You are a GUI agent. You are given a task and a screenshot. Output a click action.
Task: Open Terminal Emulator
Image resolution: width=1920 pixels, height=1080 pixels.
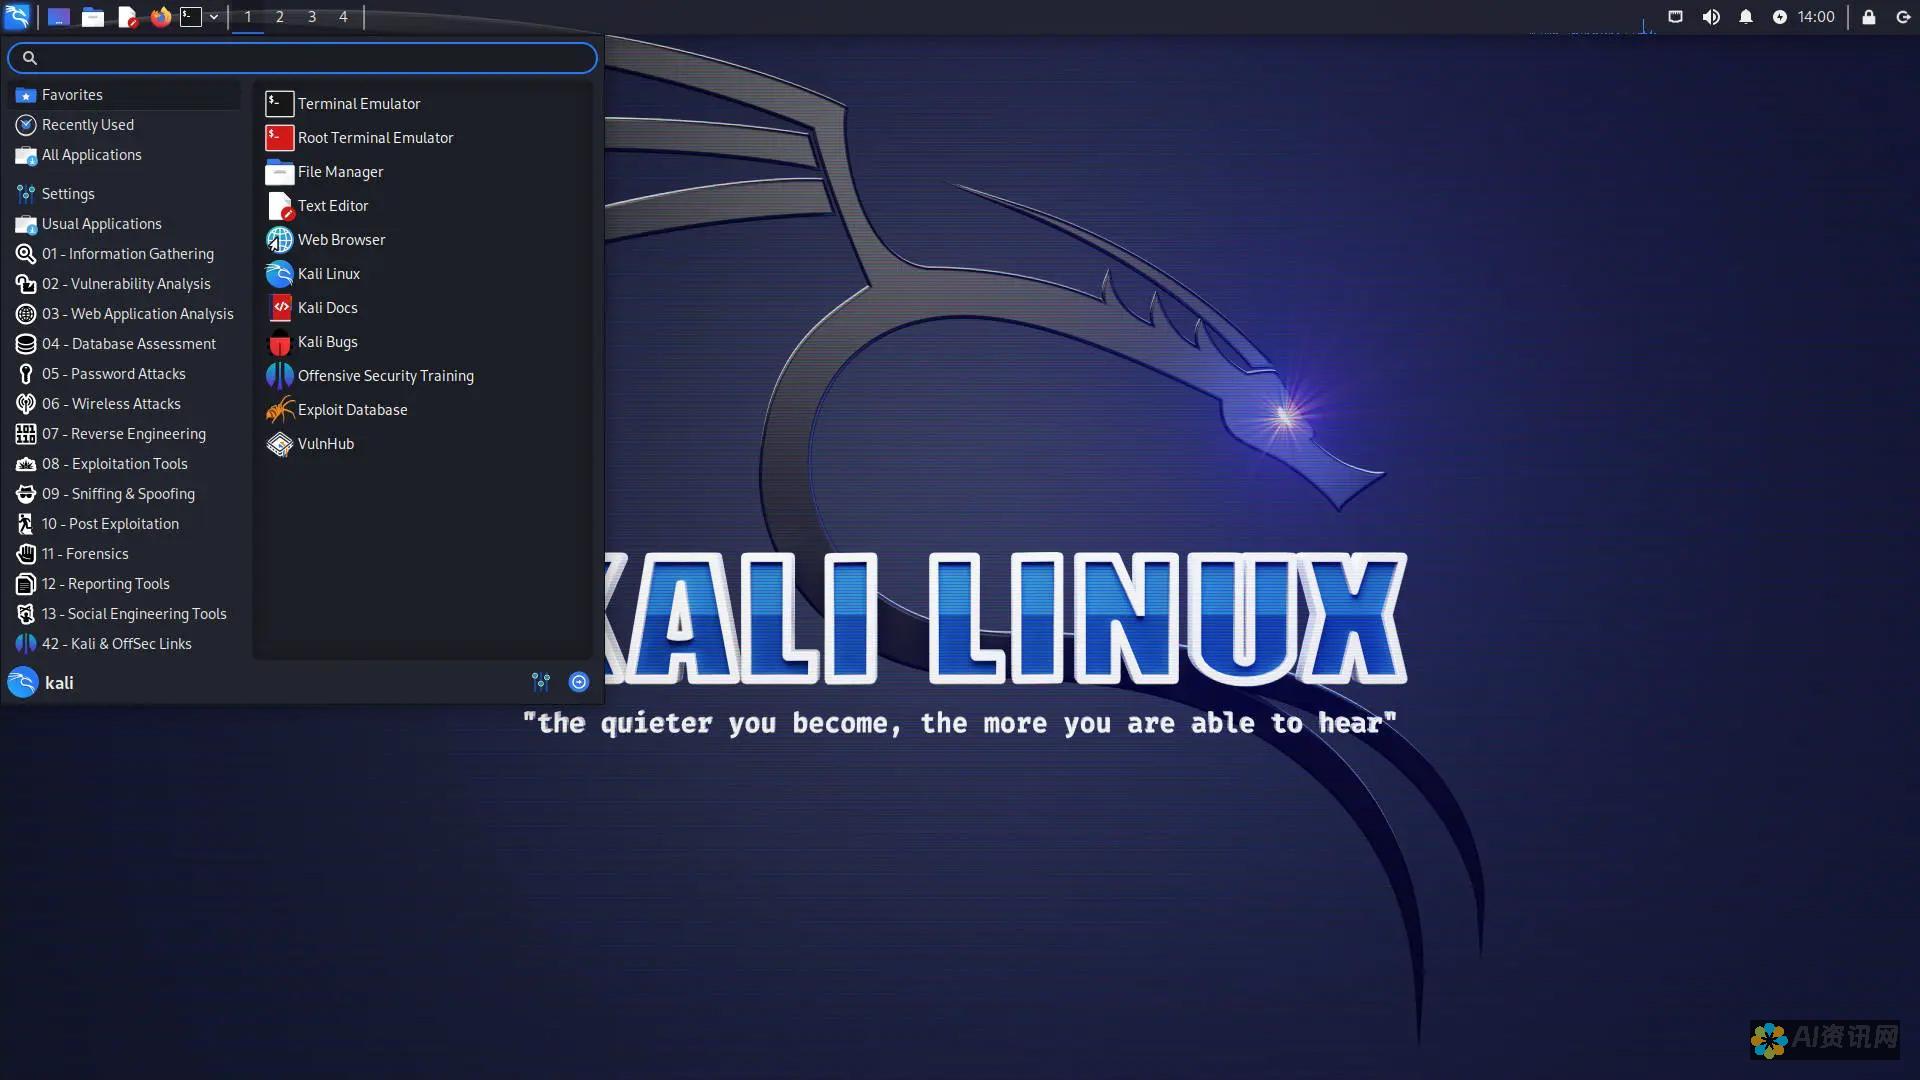pyautogui.click(x=359, y=103)
